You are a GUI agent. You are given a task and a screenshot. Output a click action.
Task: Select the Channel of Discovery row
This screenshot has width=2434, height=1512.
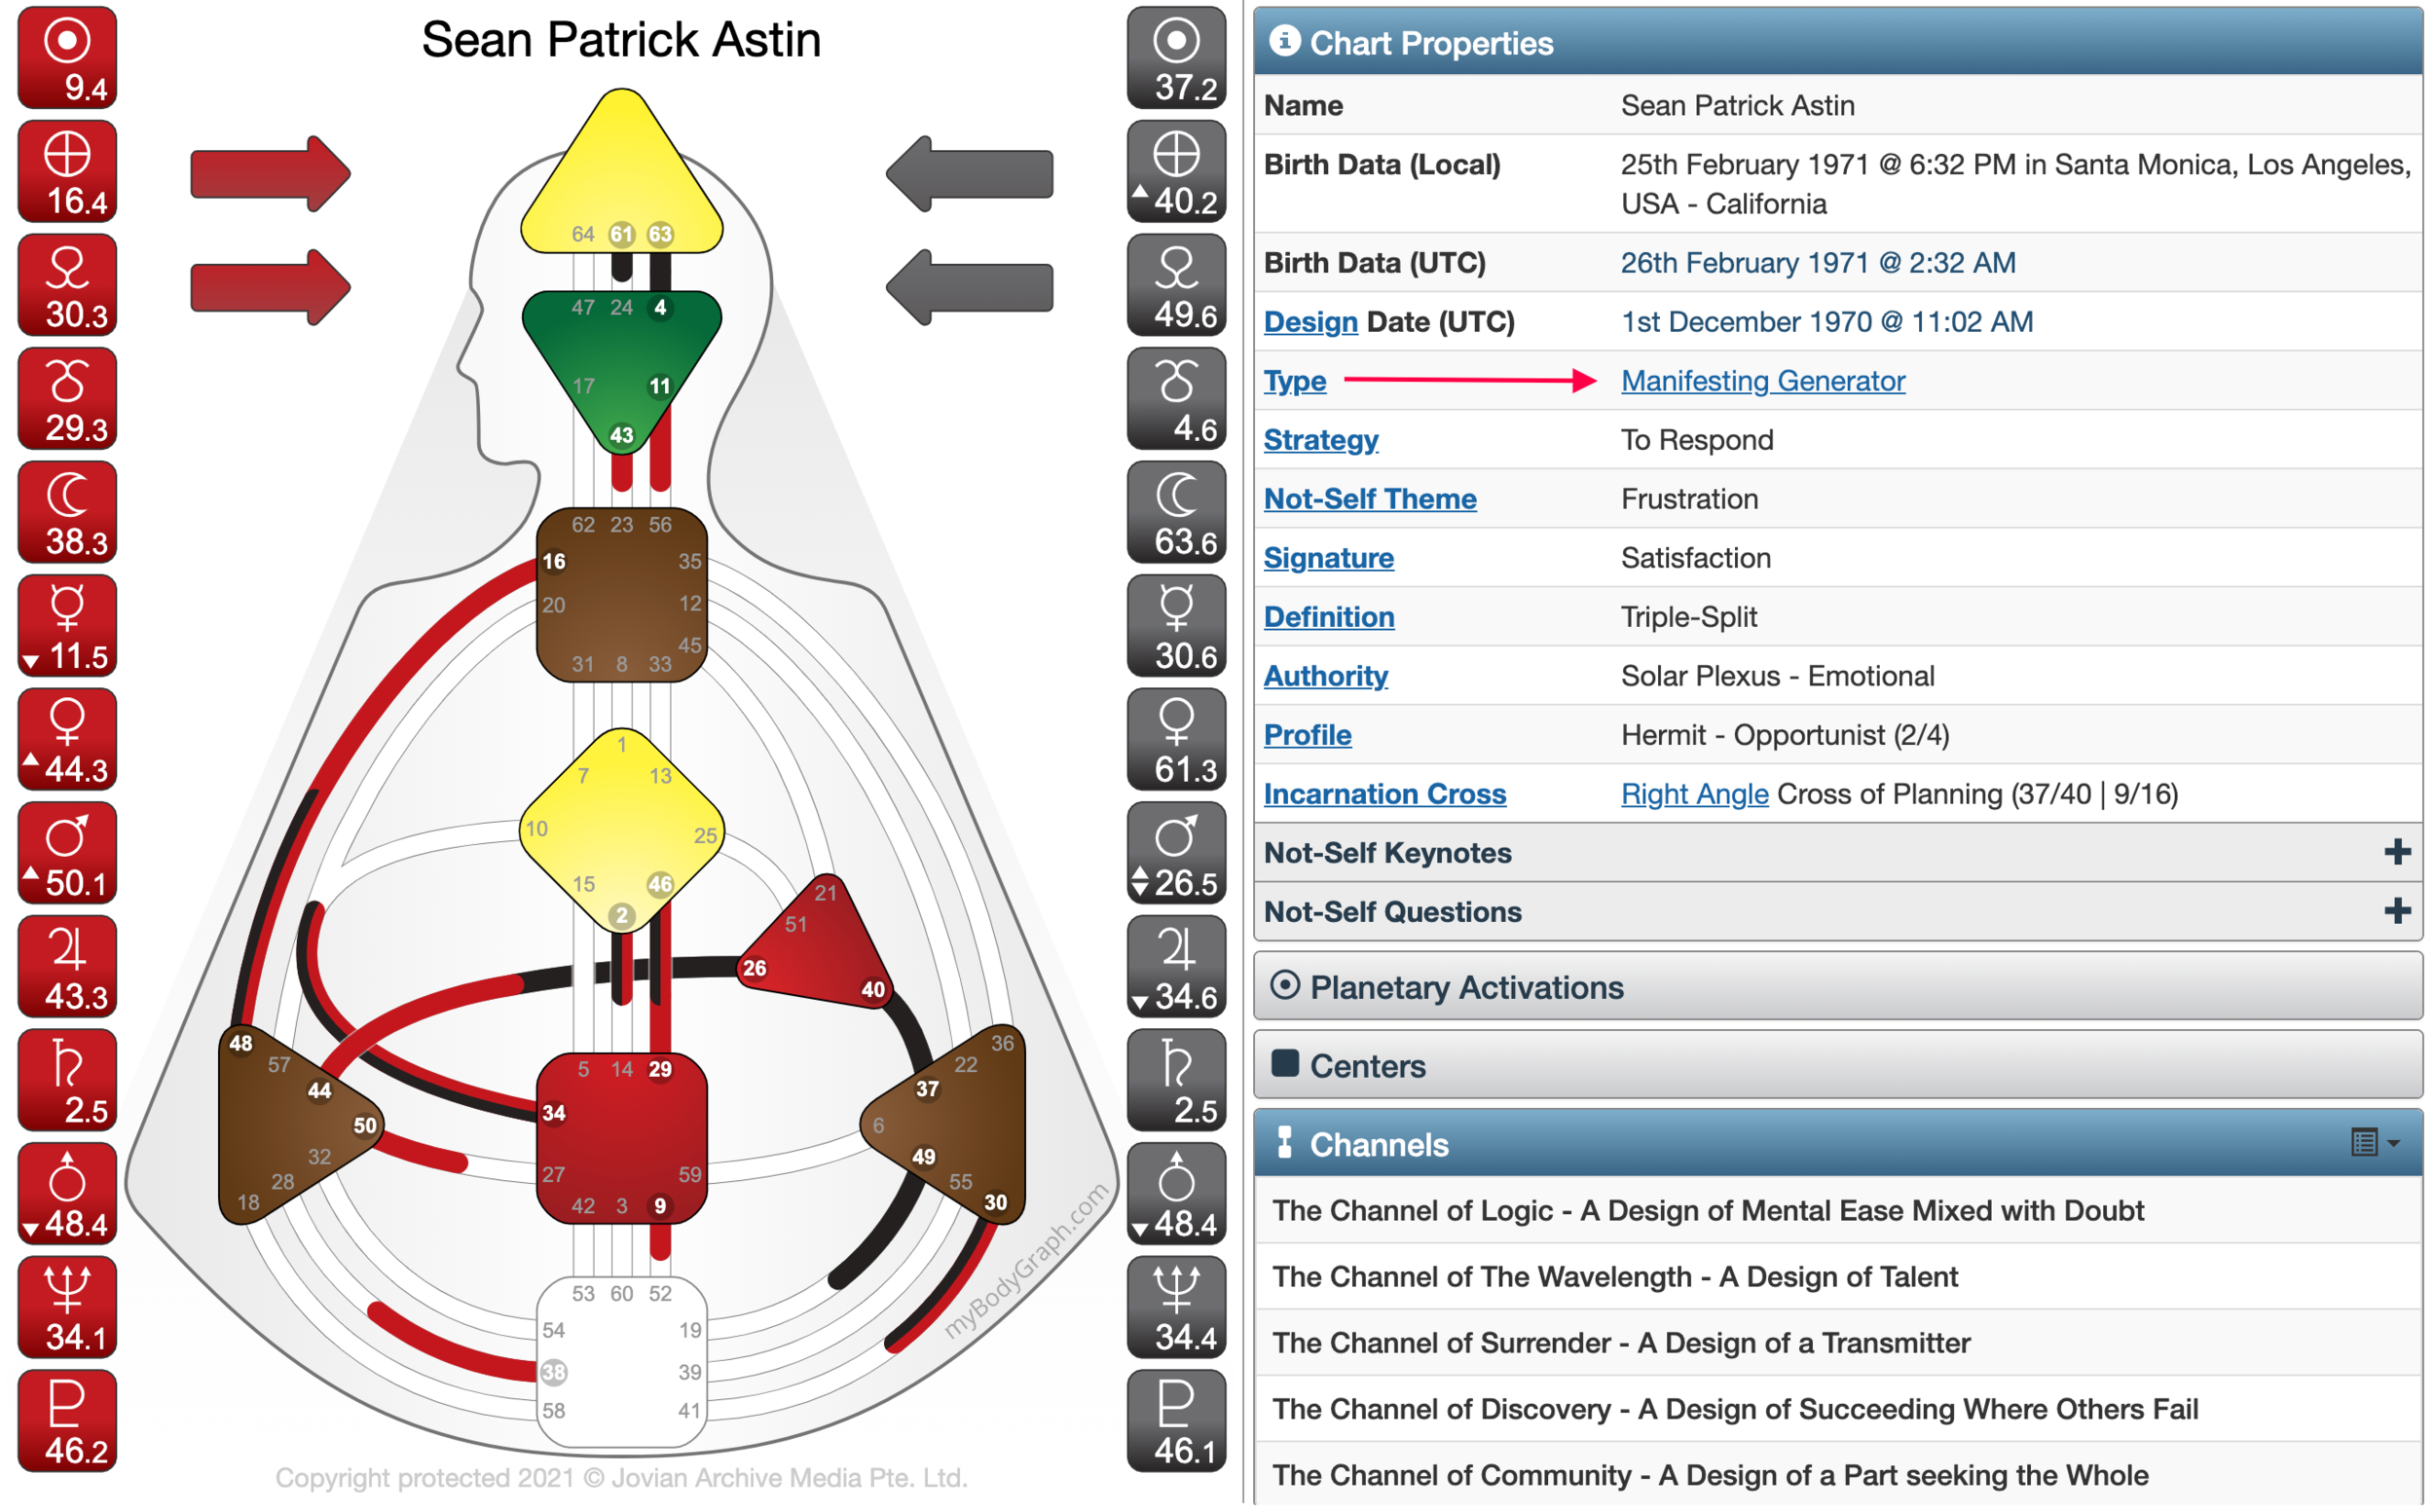click(1838, 1409)
